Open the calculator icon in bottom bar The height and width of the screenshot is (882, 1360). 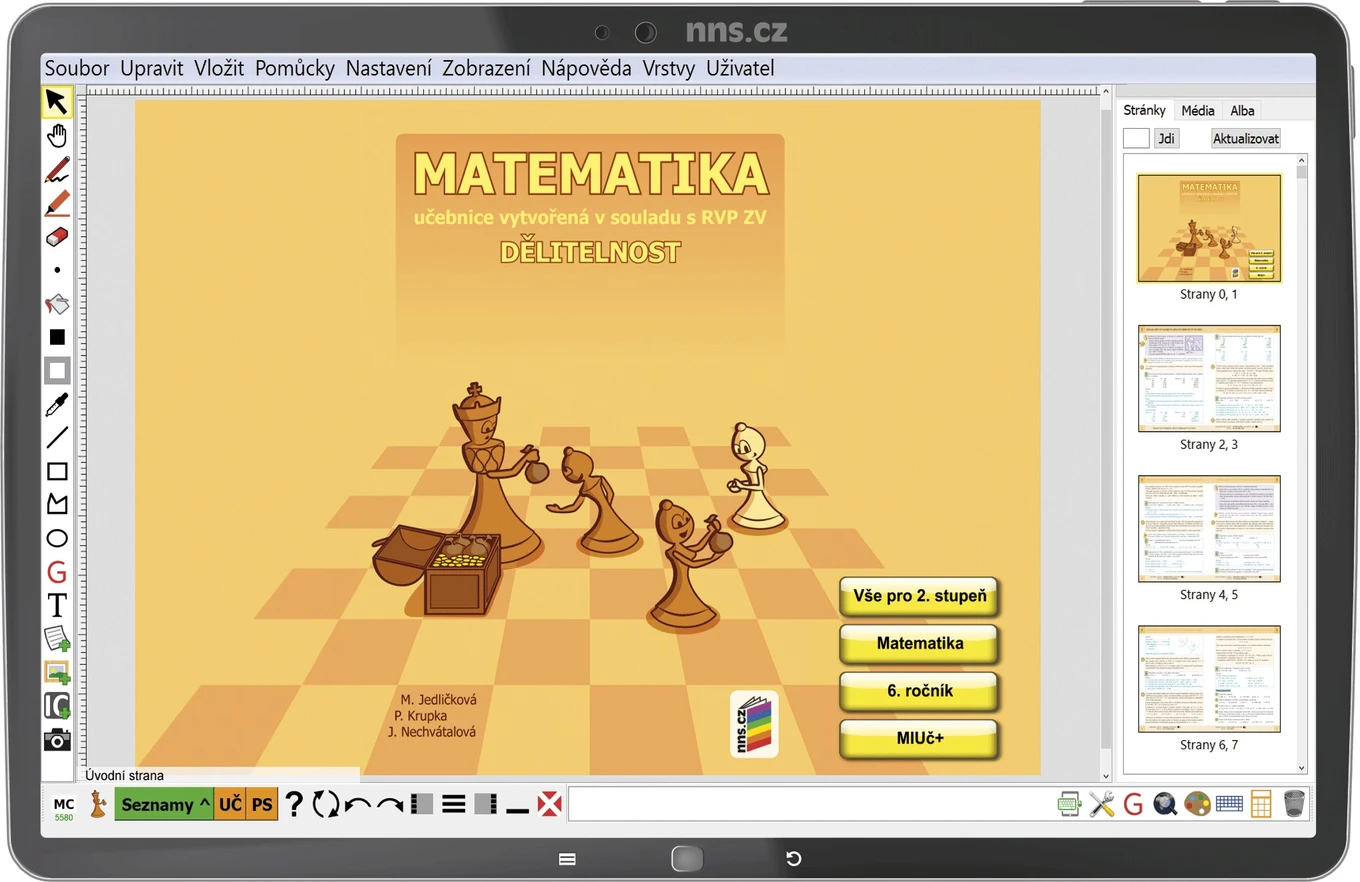click(x=1261, y=803)
